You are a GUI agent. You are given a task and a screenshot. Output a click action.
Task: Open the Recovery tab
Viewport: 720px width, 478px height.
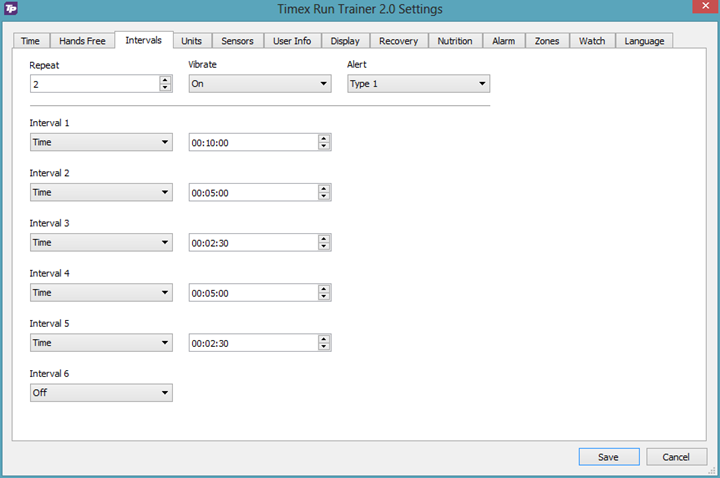399,41
